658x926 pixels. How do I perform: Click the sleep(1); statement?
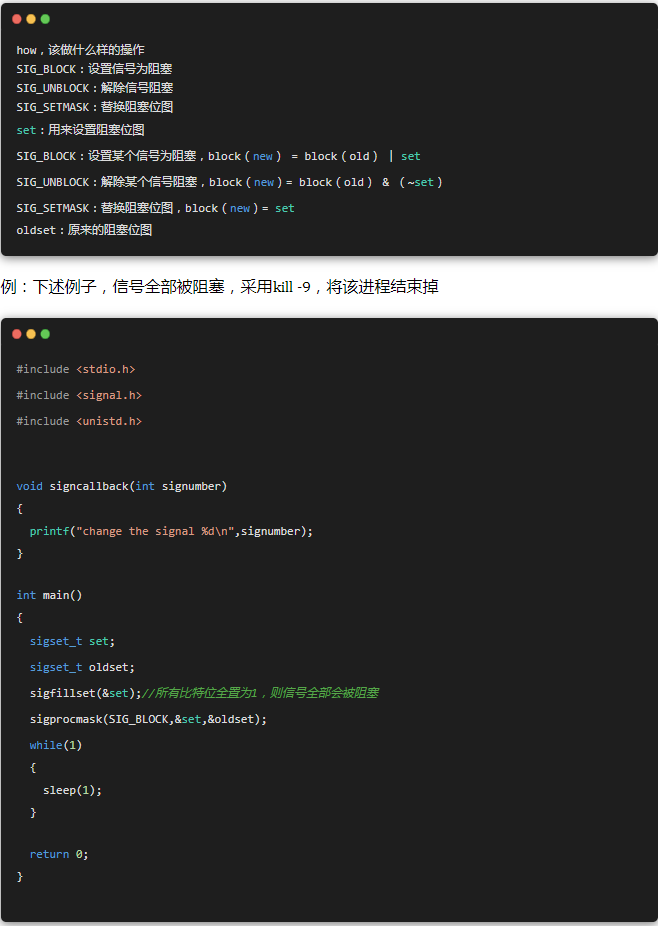pyautogui.click(x=72, y=790)
